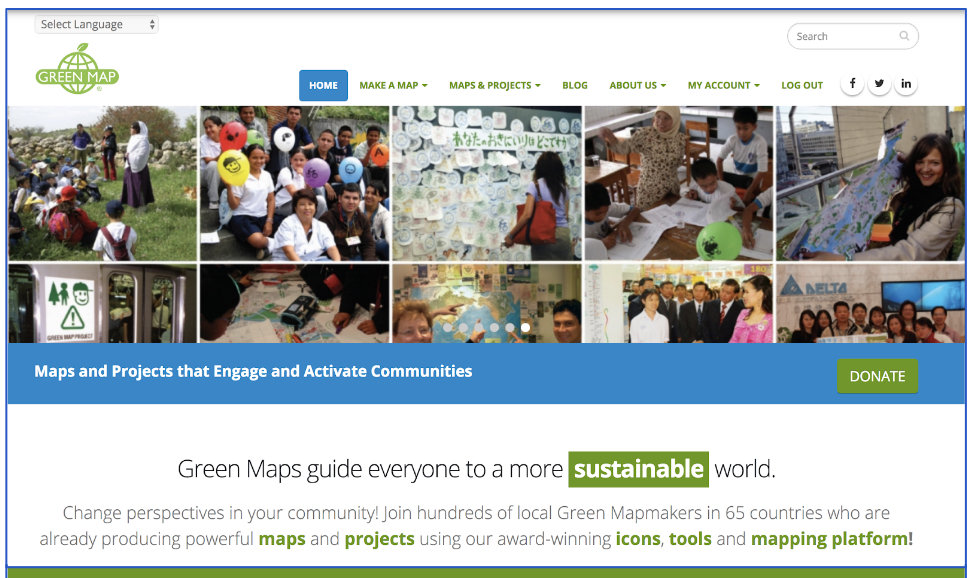This screenshot has height=578, width=978.
Task: Open the LinkedIn social icon
Action: pos(906,84)
